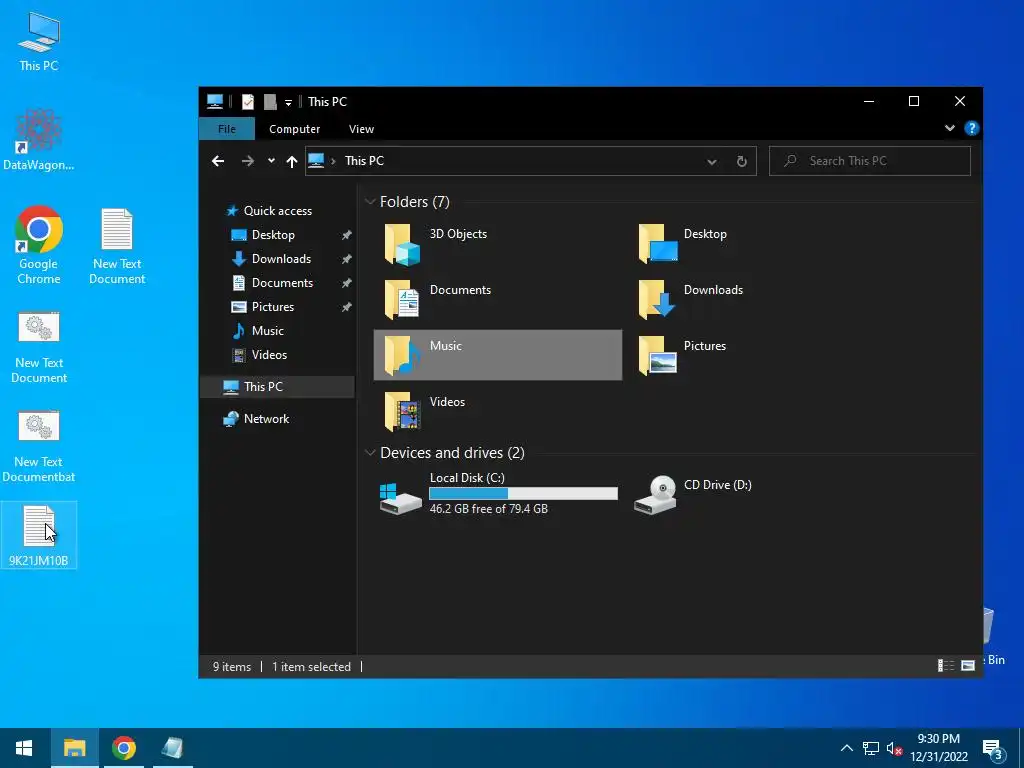1024x768 pixels.
Task: Open the File ribbon tab
Action: (x=227, y=129)
